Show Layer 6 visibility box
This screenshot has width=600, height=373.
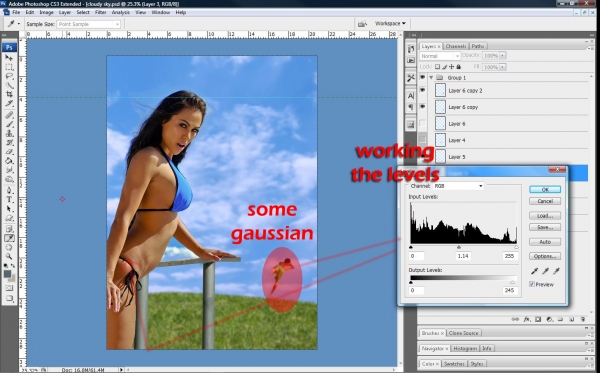(x=422, y=124)
